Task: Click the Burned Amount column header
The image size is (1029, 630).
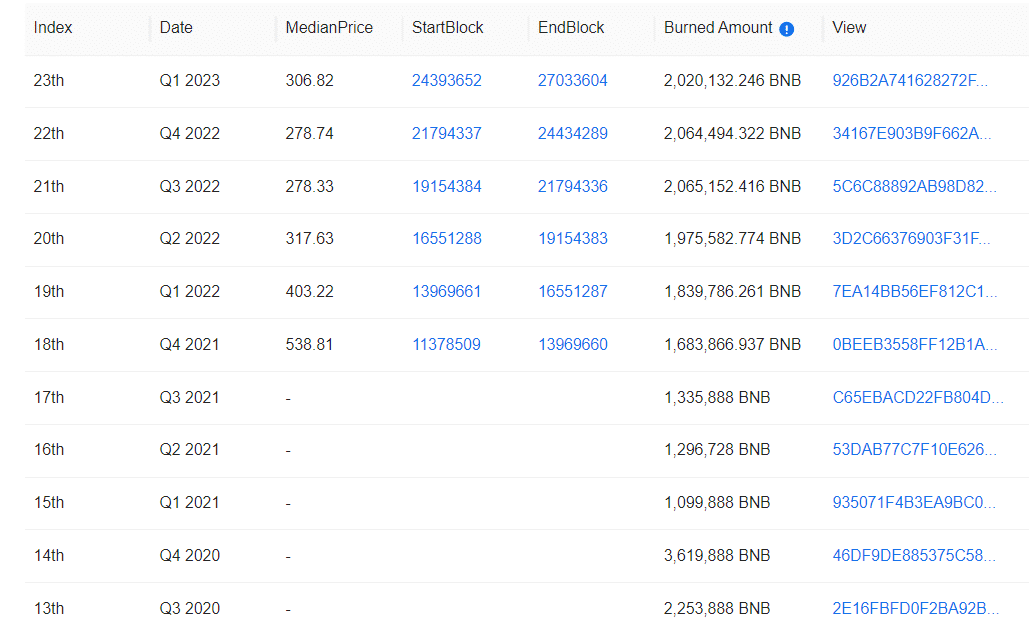Action: [718, 28]
